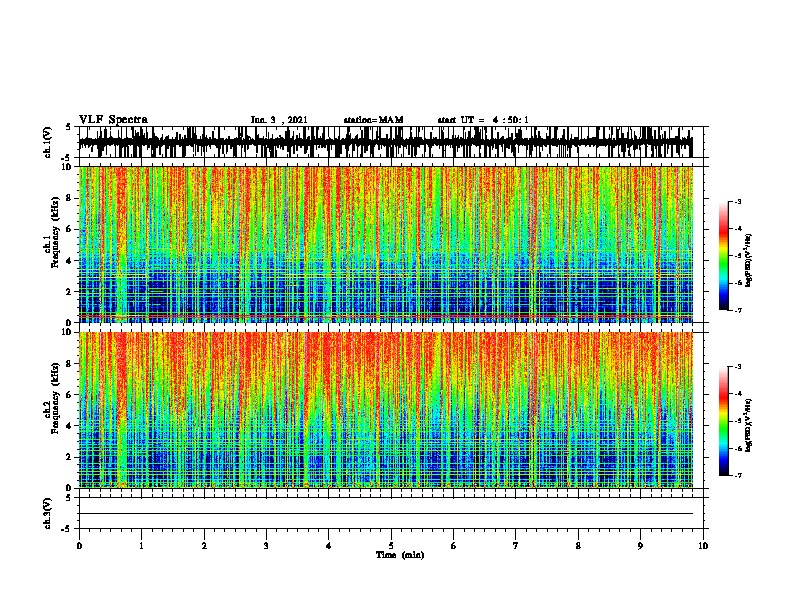Click time axis tick label "10"
The width and height of the screenshot is (792, 612).
(703, 546)
